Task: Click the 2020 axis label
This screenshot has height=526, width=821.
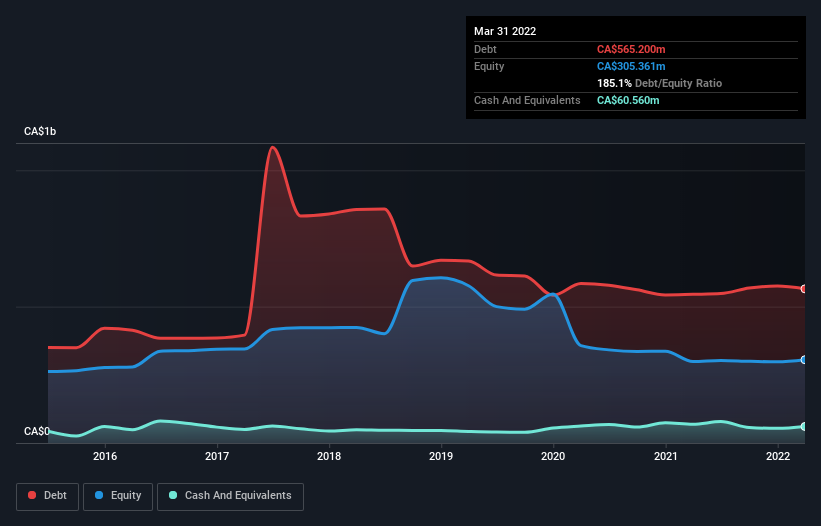Action: click(553, 456)
